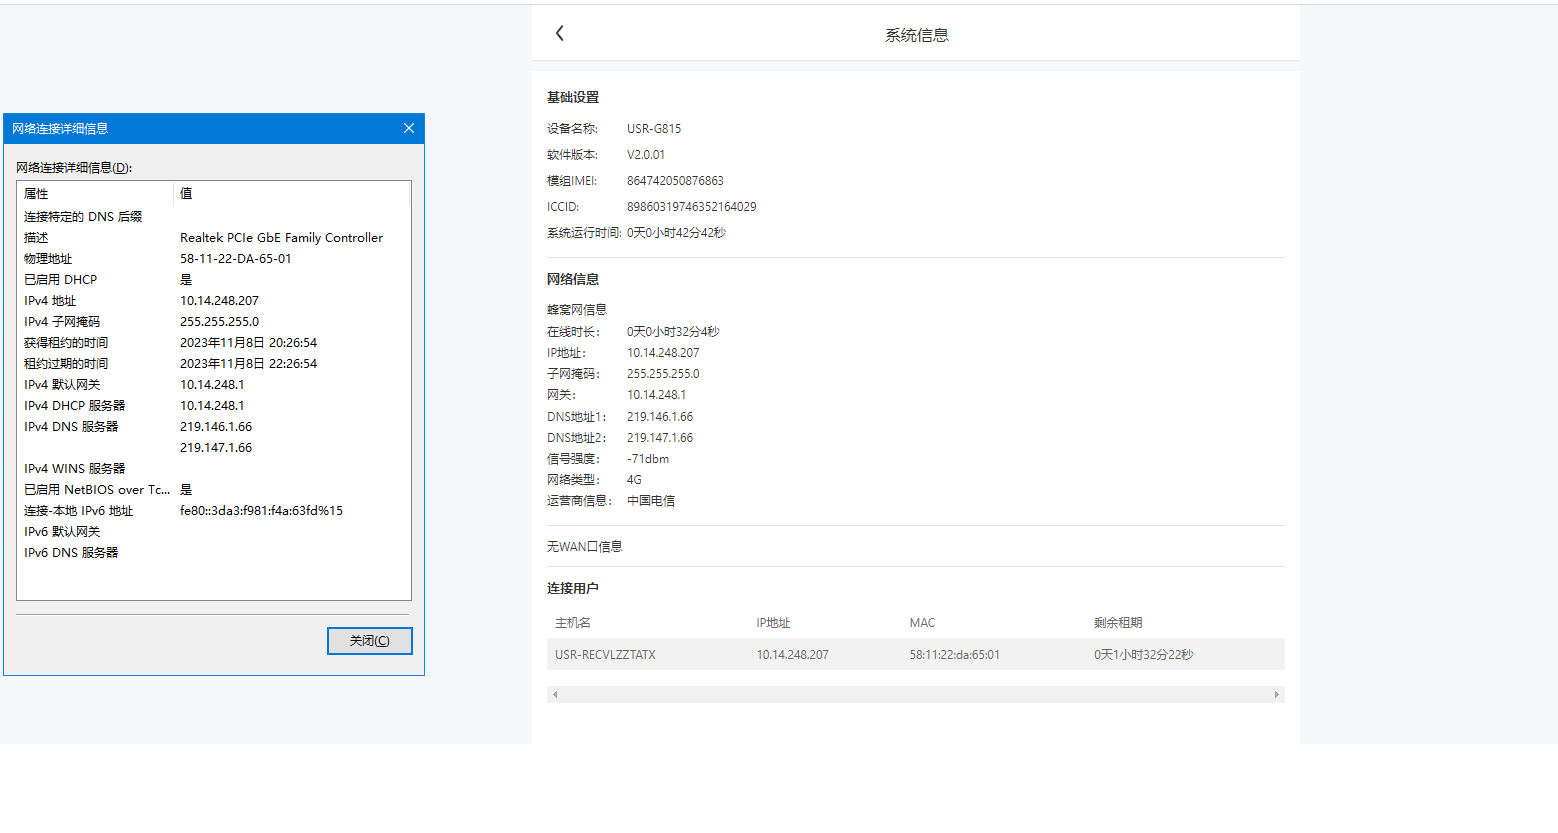Click the 58:11:22:da:65:01 MAC cell
1558x833 pixels.
tap(954, 655)
